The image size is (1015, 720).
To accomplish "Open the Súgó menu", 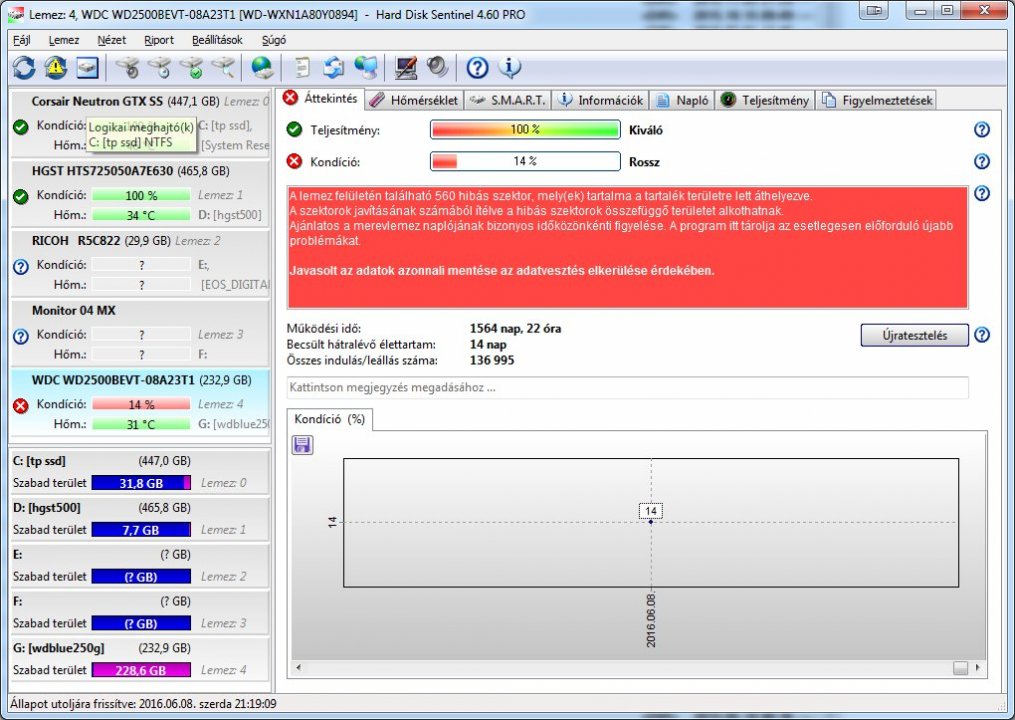I will coord(274,40).
